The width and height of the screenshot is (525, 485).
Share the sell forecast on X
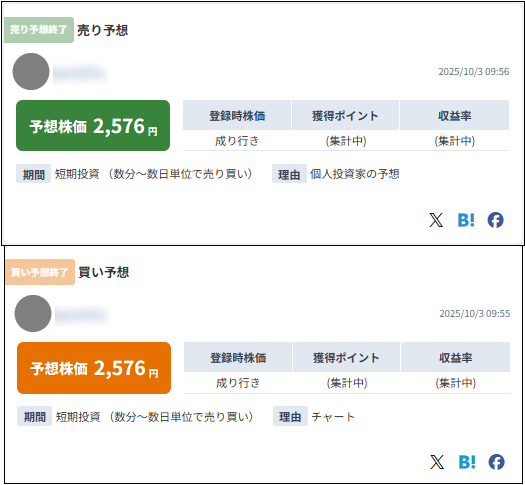tap(436, 220)
